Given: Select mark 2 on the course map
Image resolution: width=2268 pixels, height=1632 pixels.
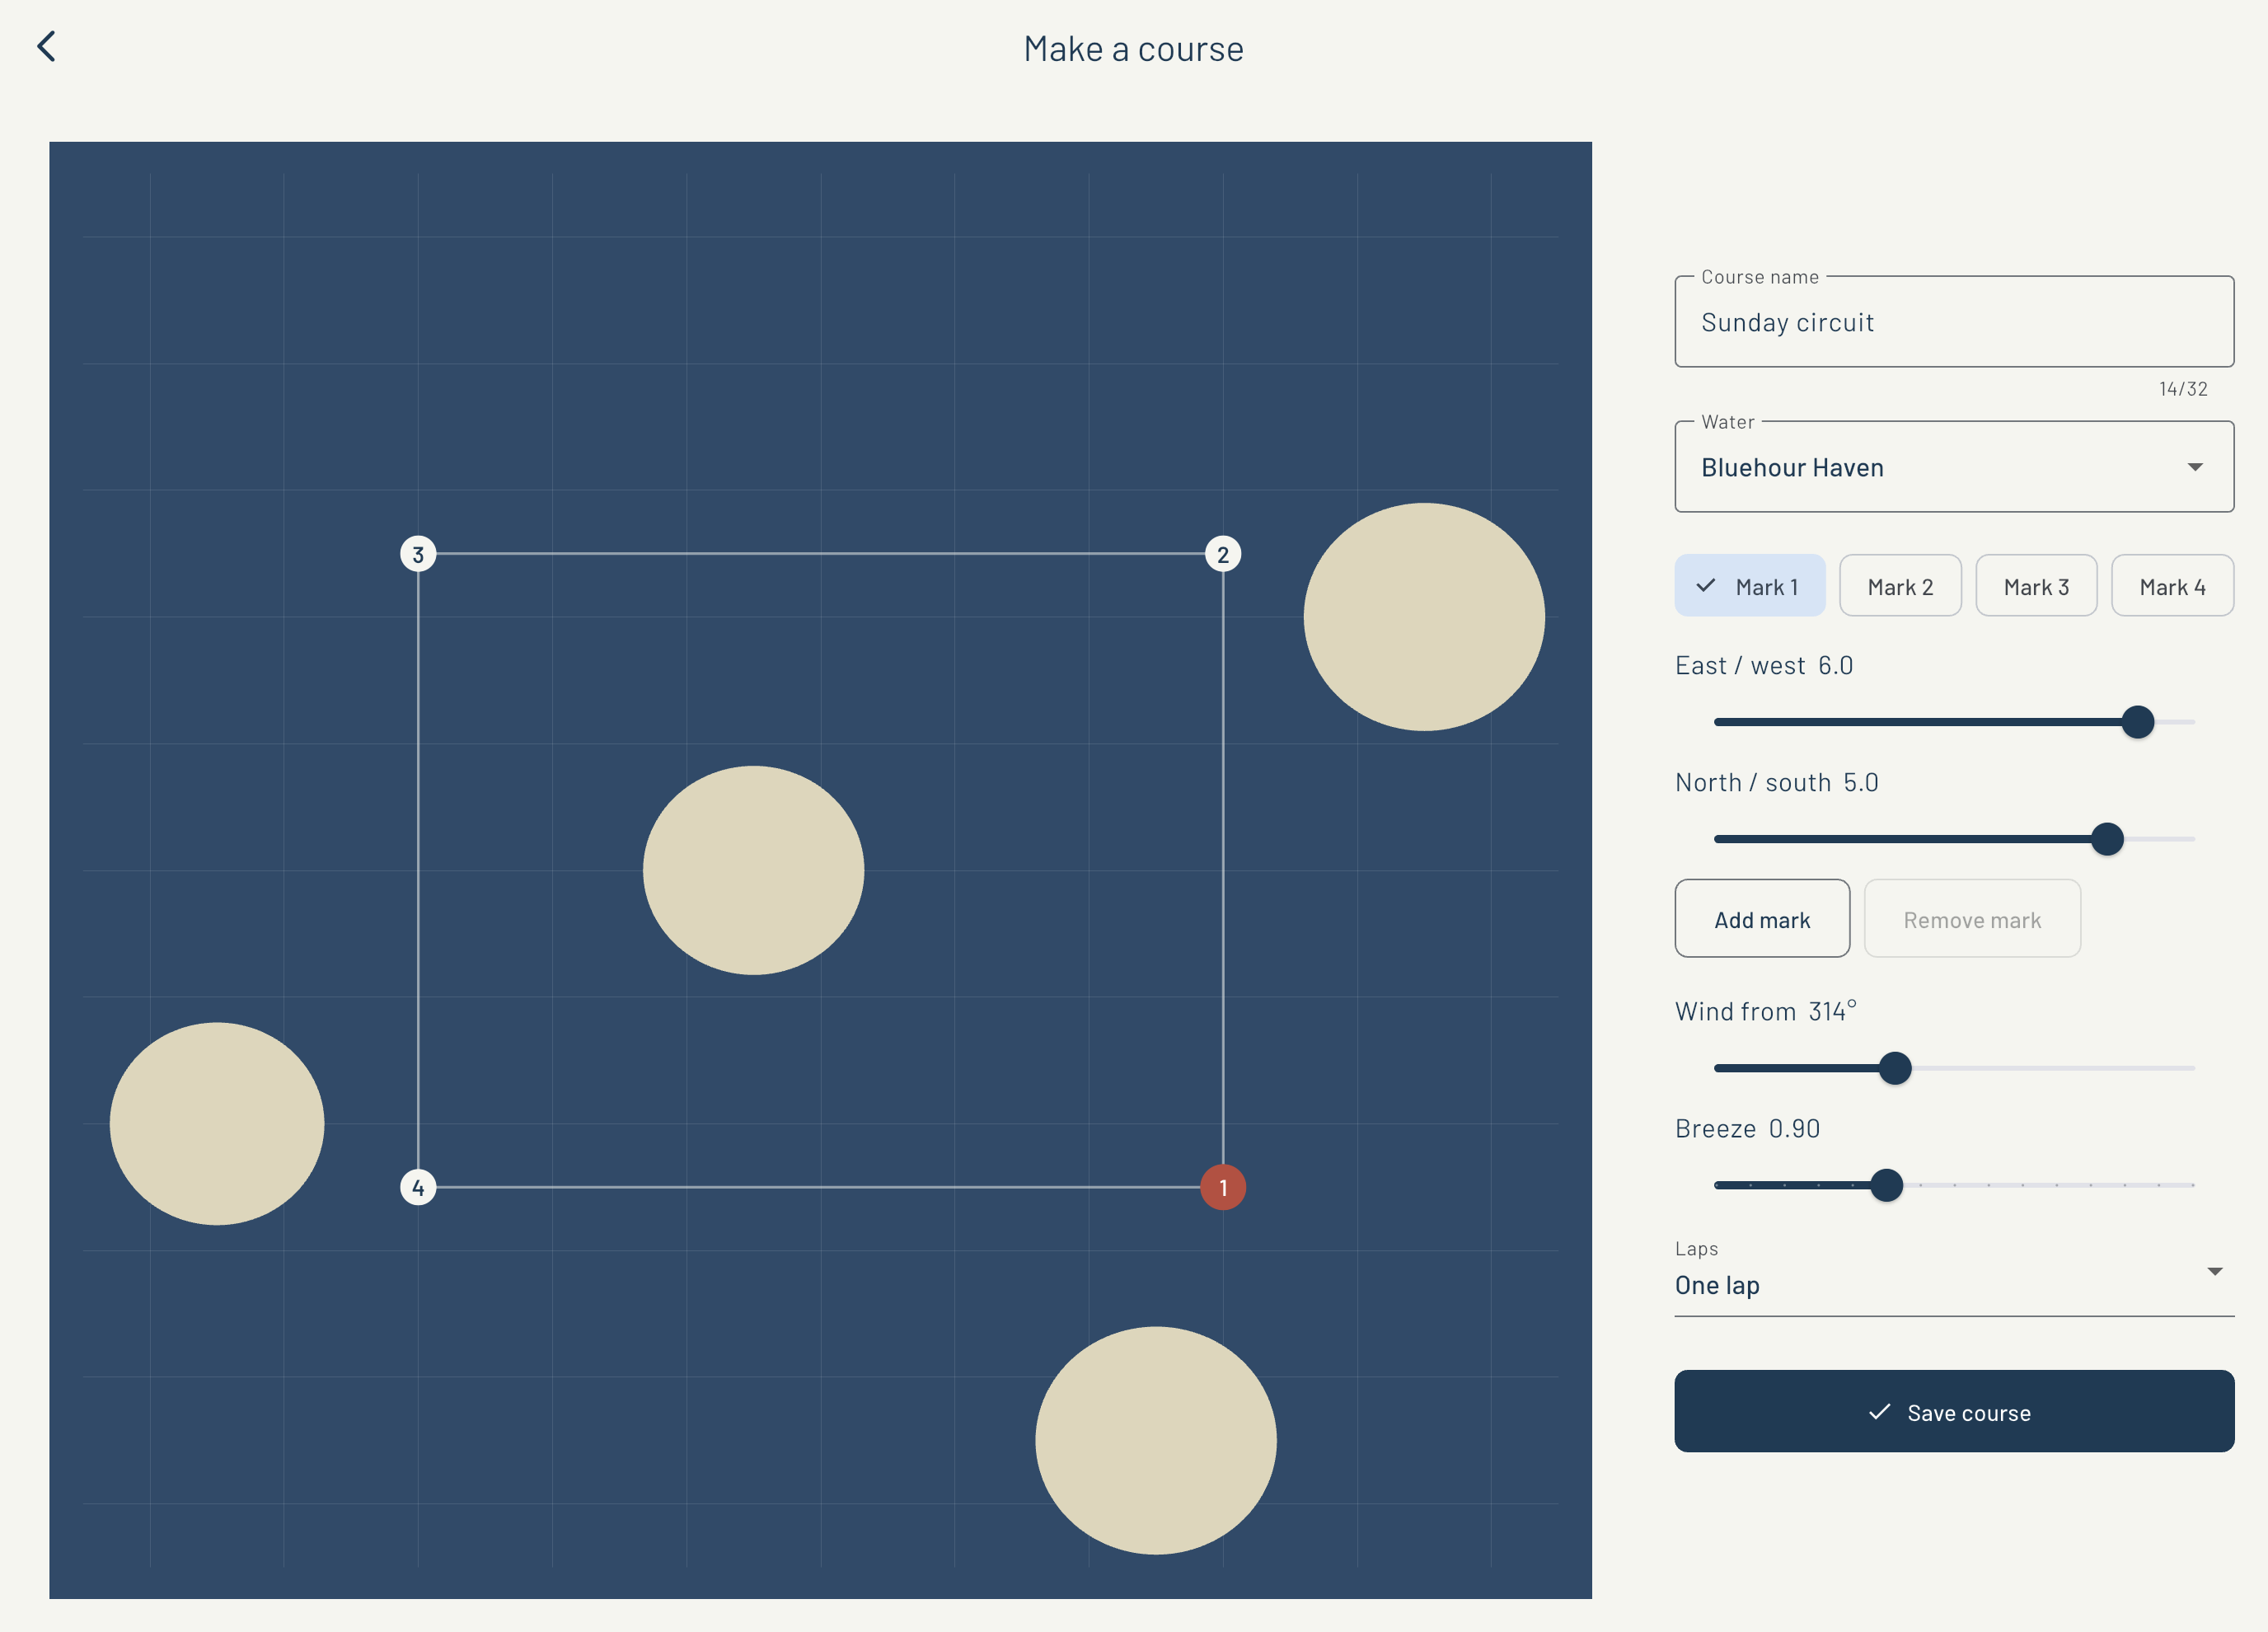Looking at the screenshot, I should point(1222,554).
